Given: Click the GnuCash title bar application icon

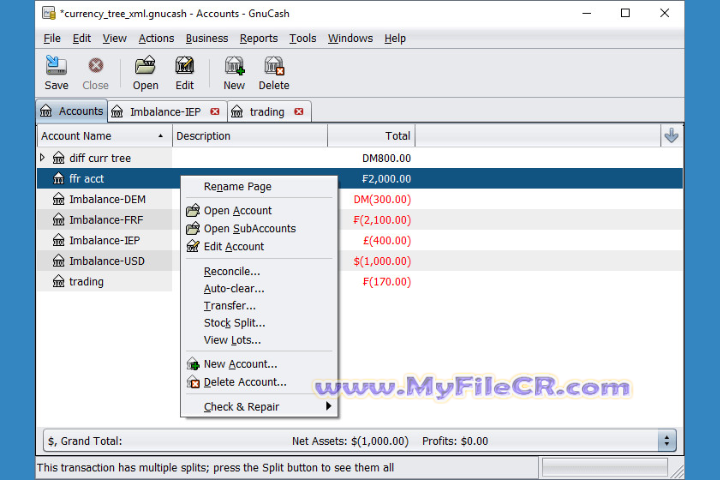Looking at the screenshot, I should click(x=49, y=13).
